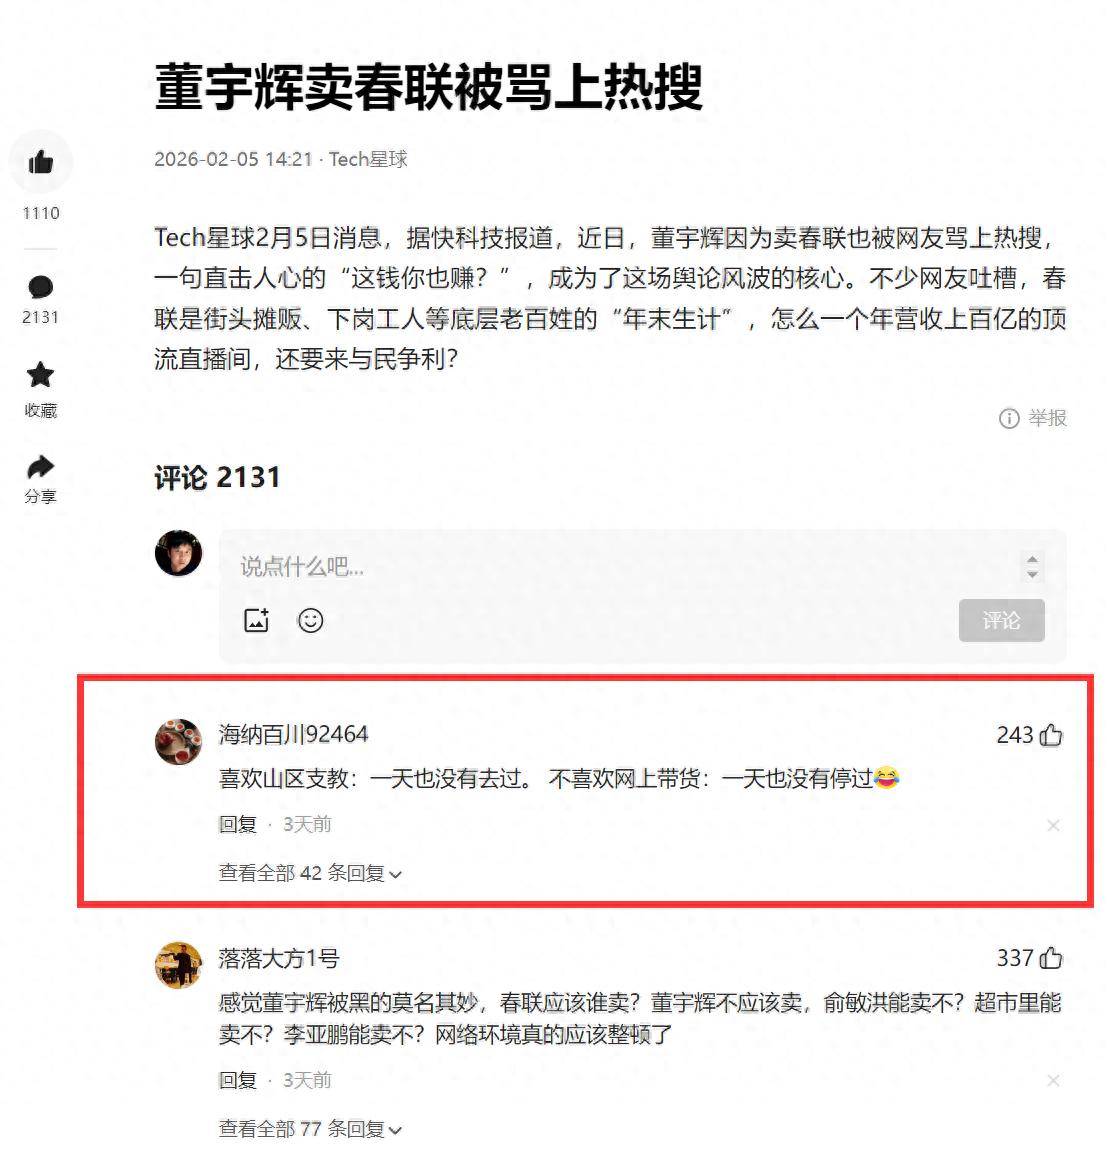Submit the comment with the 评论 button
Screen dimensions: 1107x1152
1001,620
